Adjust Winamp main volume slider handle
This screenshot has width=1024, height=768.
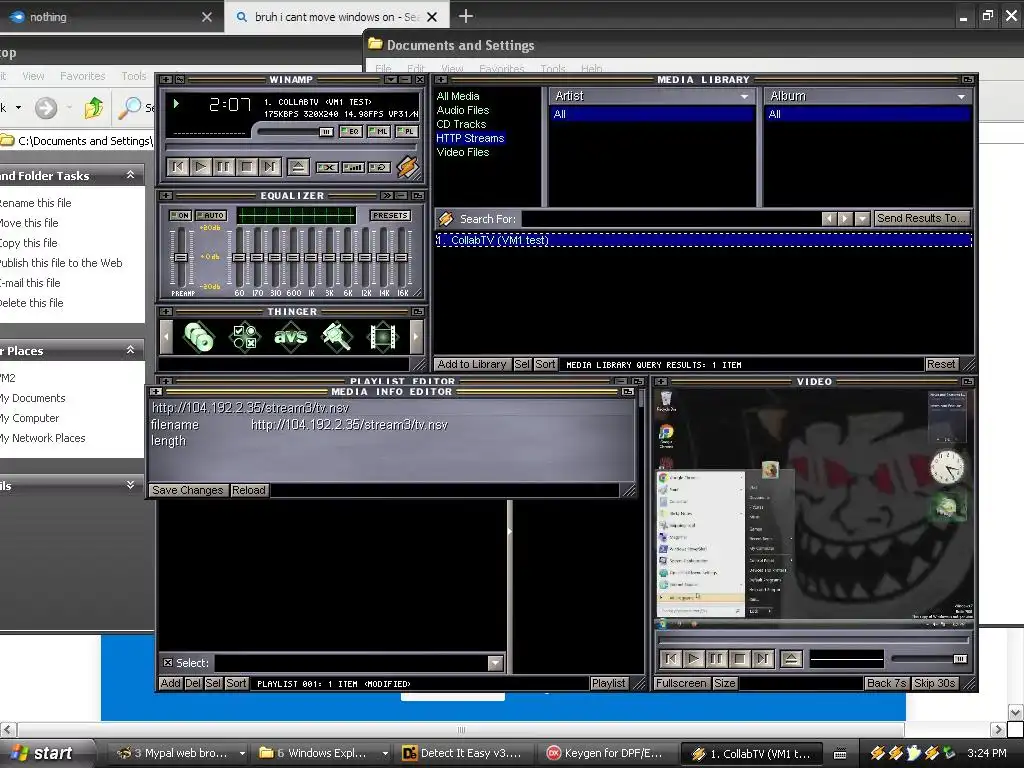pyautogui.click(x=326, y=132)
